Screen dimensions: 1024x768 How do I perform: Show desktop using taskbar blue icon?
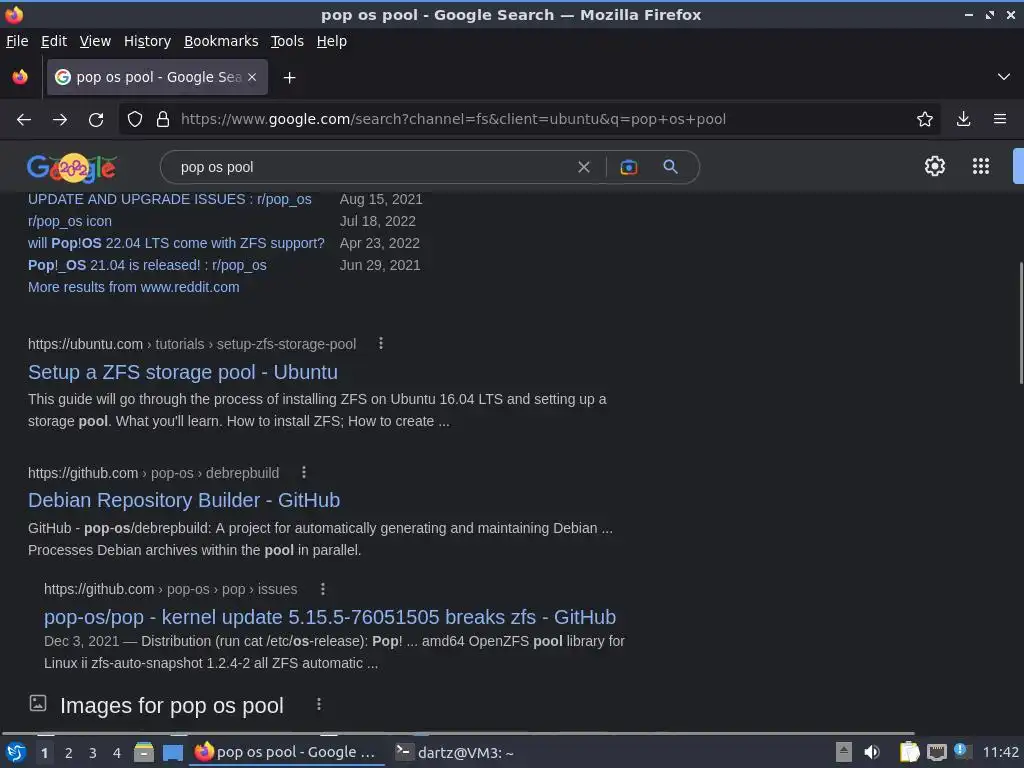[x=172, y=752]
